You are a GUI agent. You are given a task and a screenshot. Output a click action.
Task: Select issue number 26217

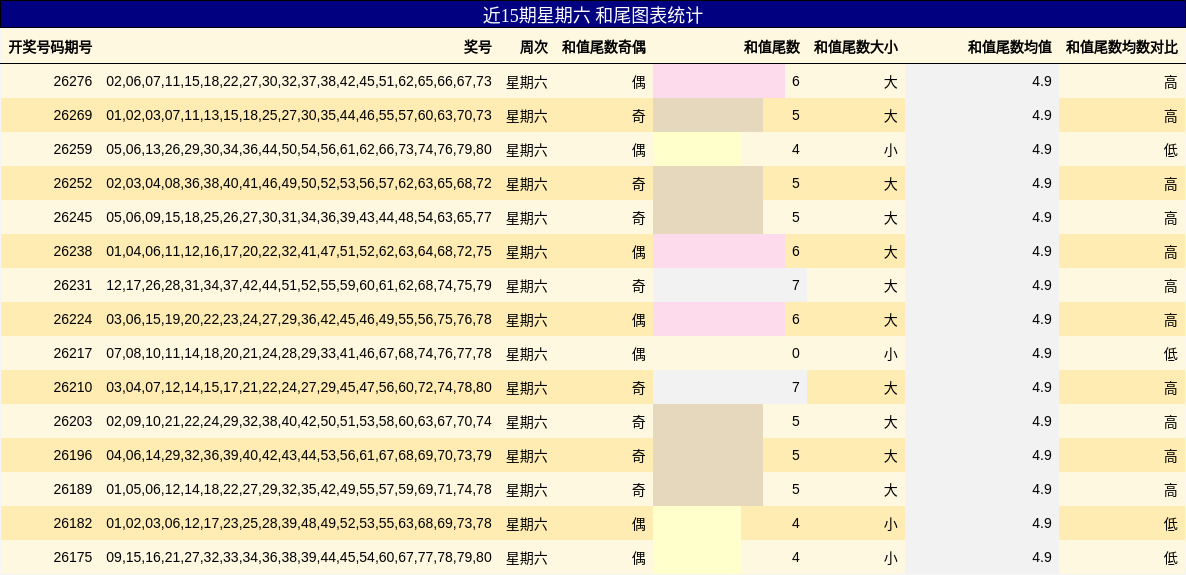[73, 354]
